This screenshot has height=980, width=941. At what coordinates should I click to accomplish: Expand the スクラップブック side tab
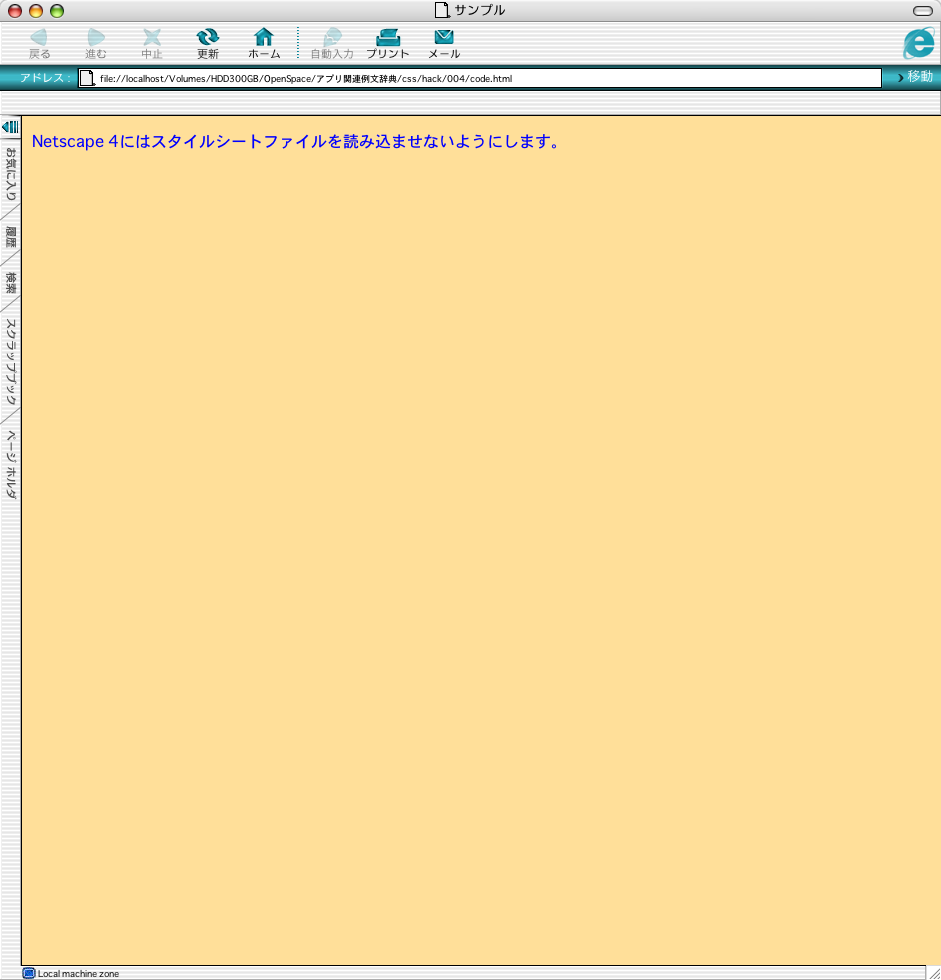(x=10, y=361)
